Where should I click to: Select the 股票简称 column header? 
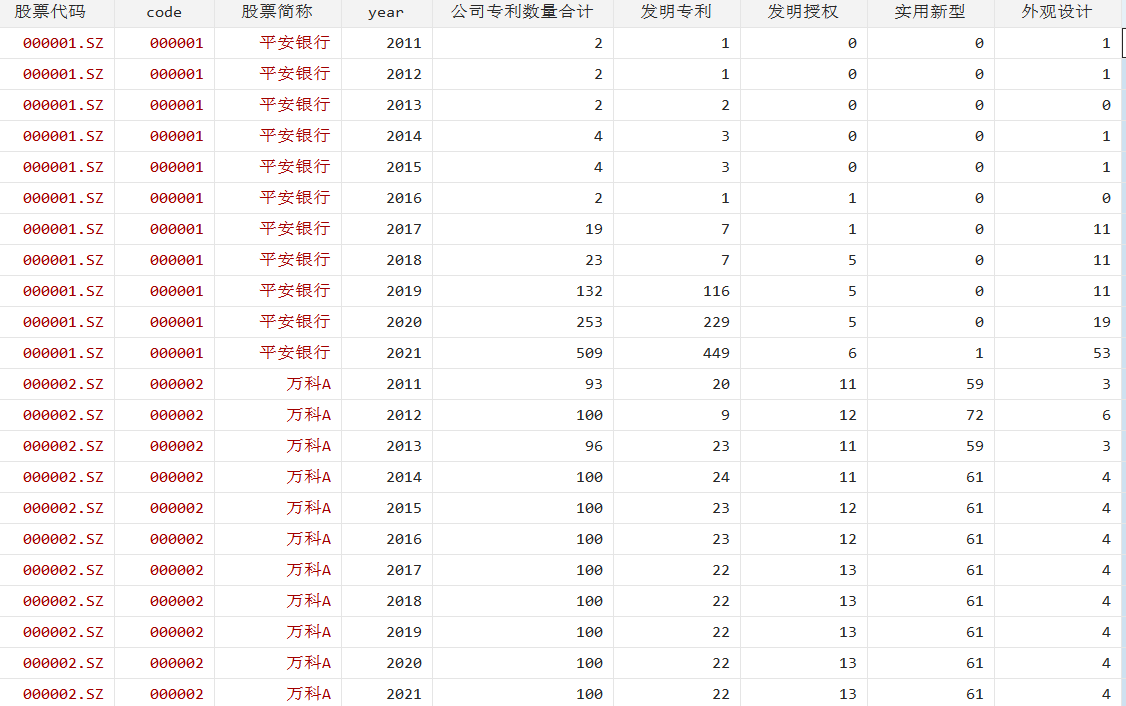tap(276, 12)
